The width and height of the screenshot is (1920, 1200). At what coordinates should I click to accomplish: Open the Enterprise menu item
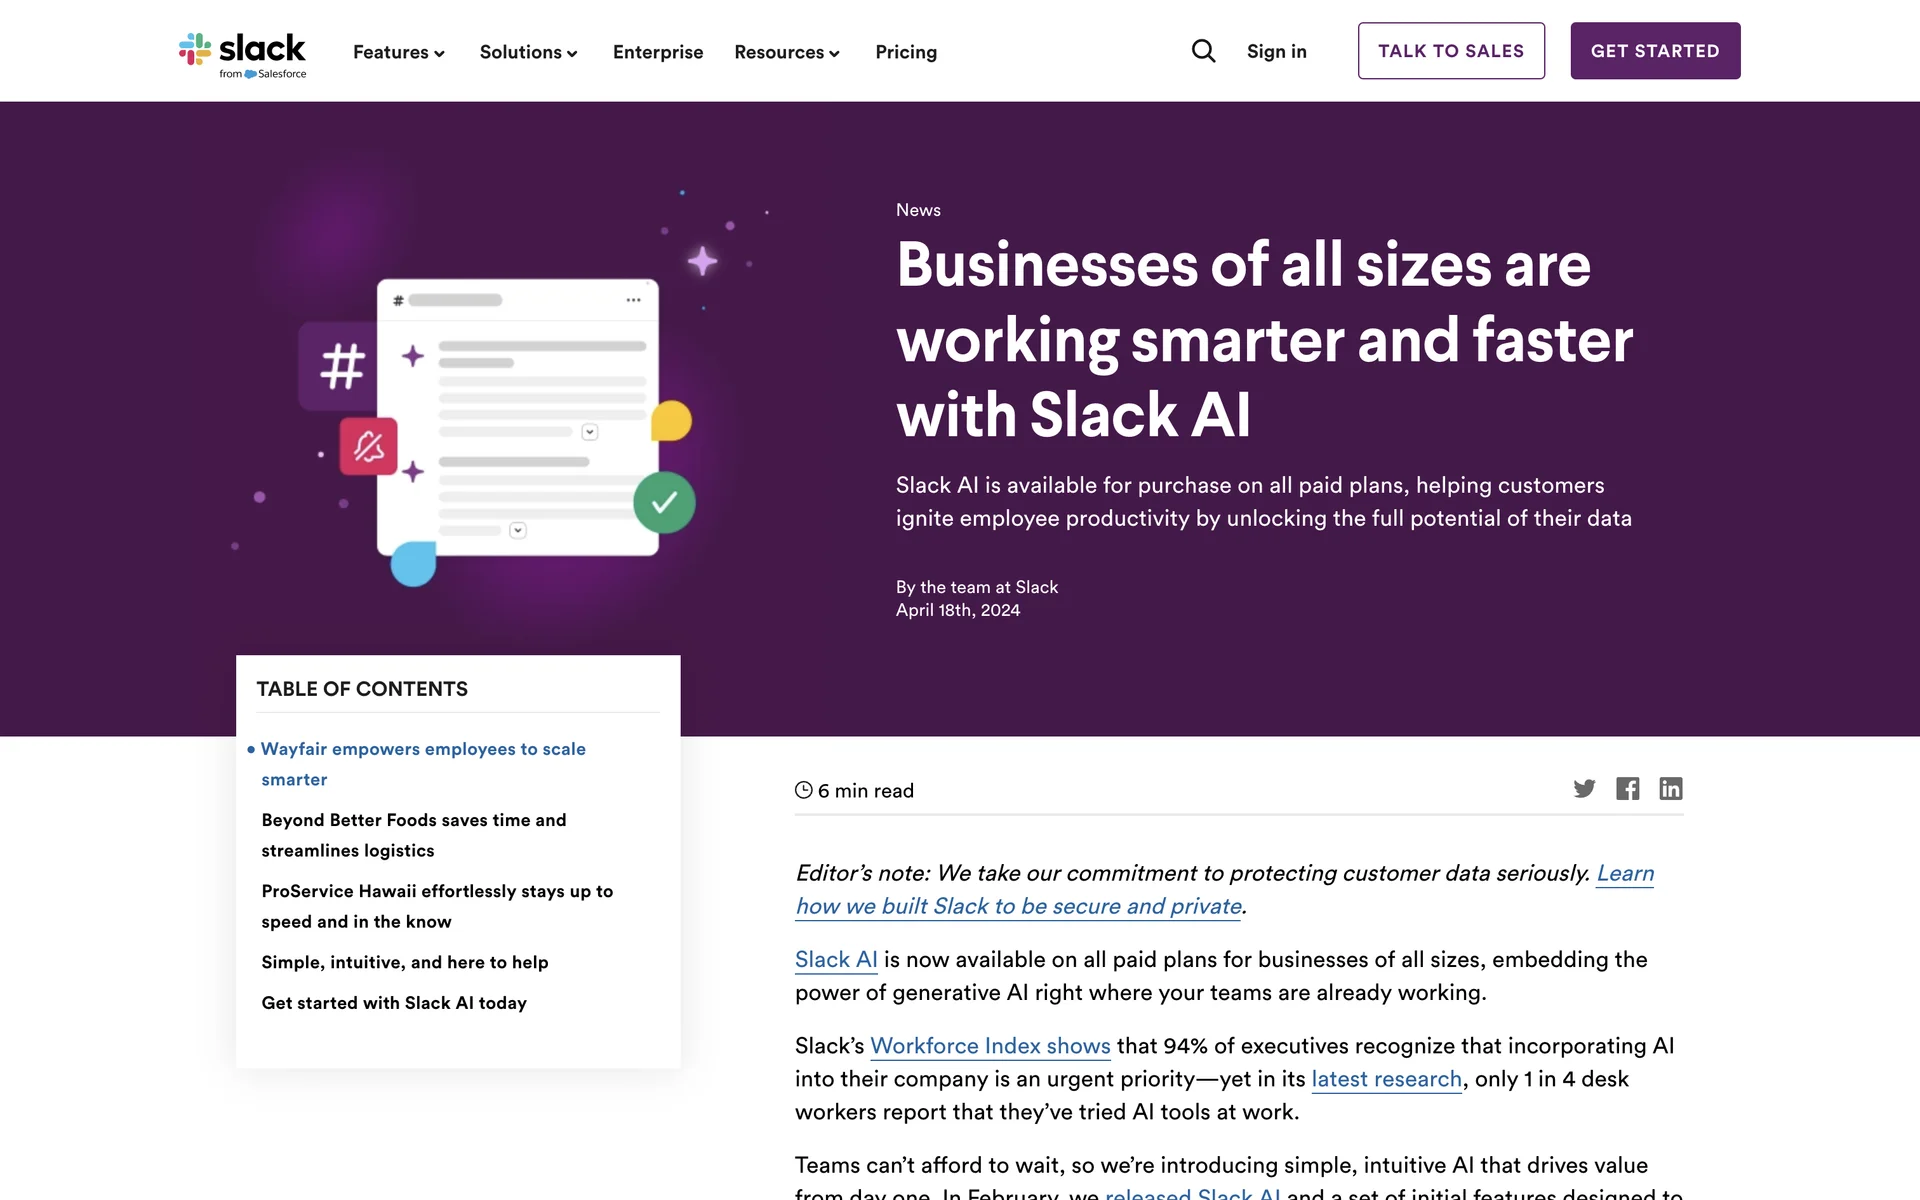[x=658, y=52]
